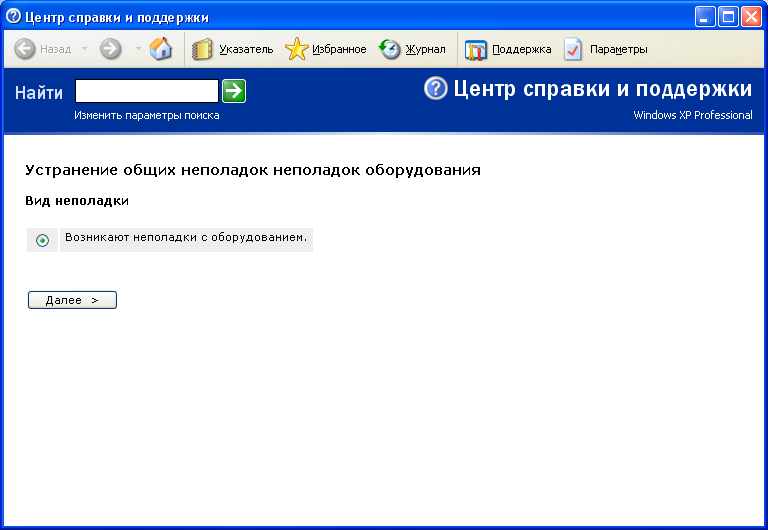Click the Поддержка toolbar label
Image resolution: width=768 pixels, height=530 pixels.
(x=522, y=49)
